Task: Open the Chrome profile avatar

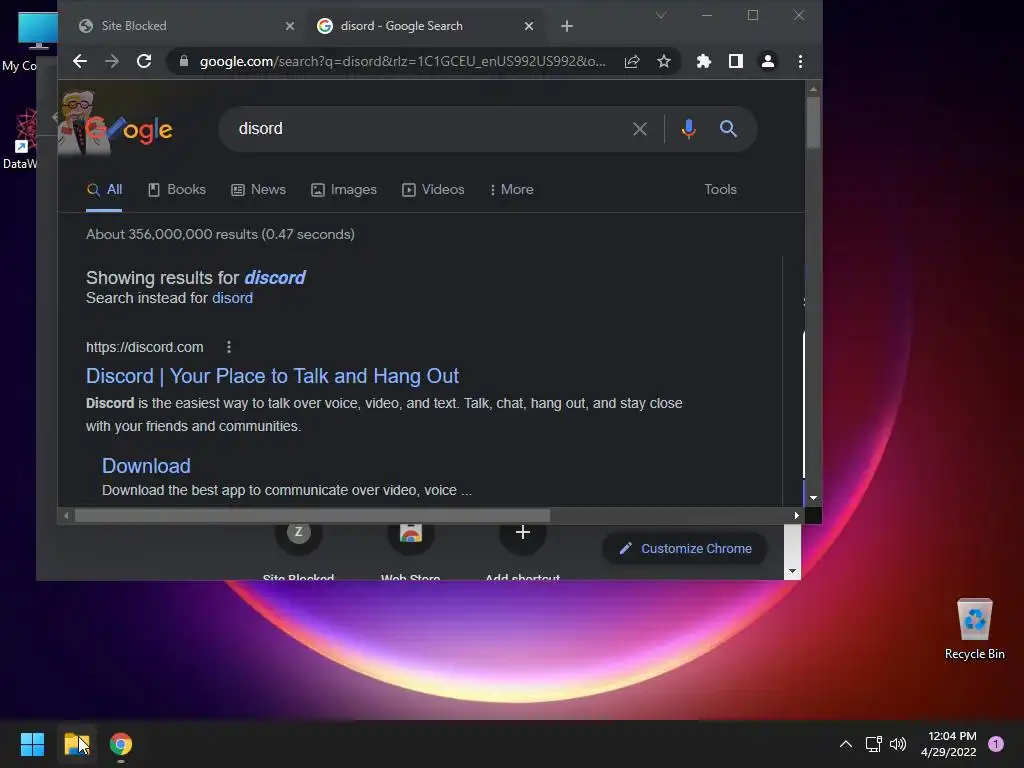Action: (768, 61)
